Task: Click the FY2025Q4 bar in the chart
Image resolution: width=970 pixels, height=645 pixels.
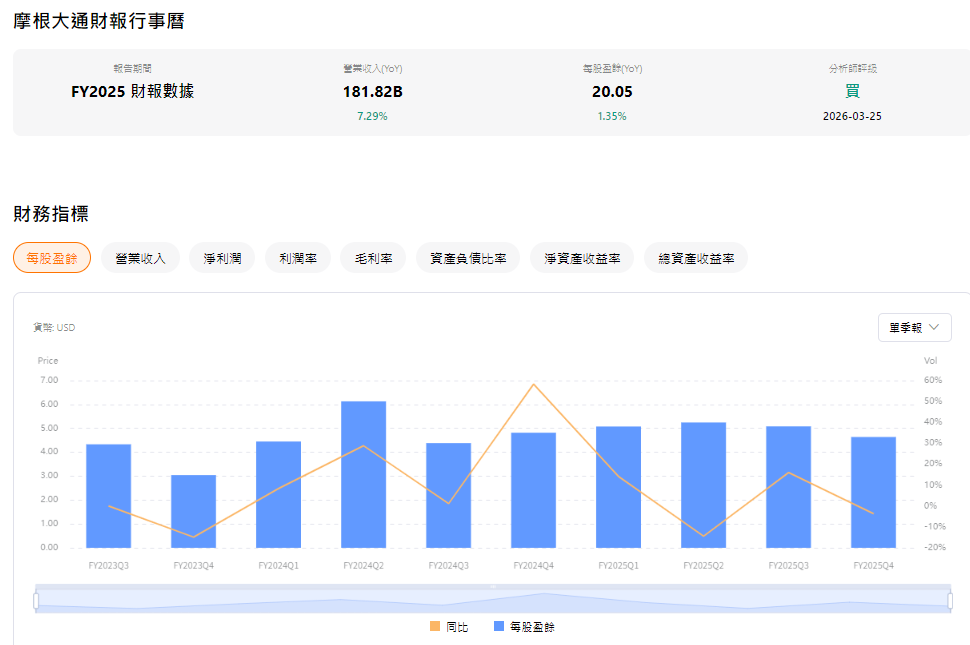Action: click(873, 490)
